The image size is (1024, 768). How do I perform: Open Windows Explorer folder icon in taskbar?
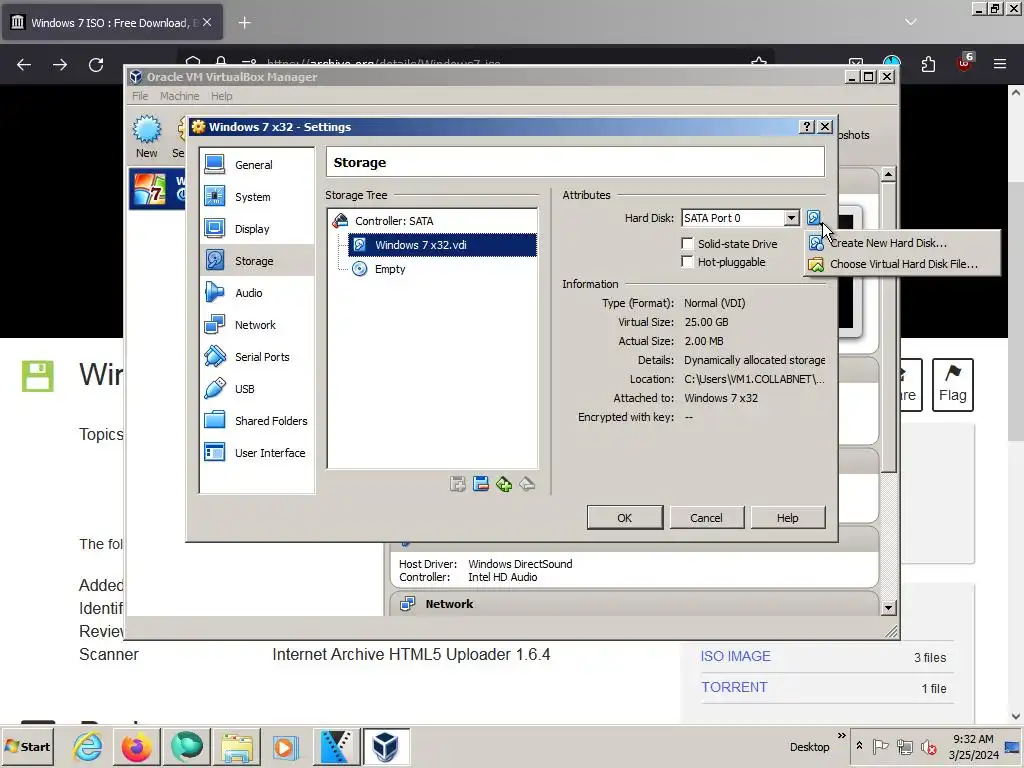point(236,746)
